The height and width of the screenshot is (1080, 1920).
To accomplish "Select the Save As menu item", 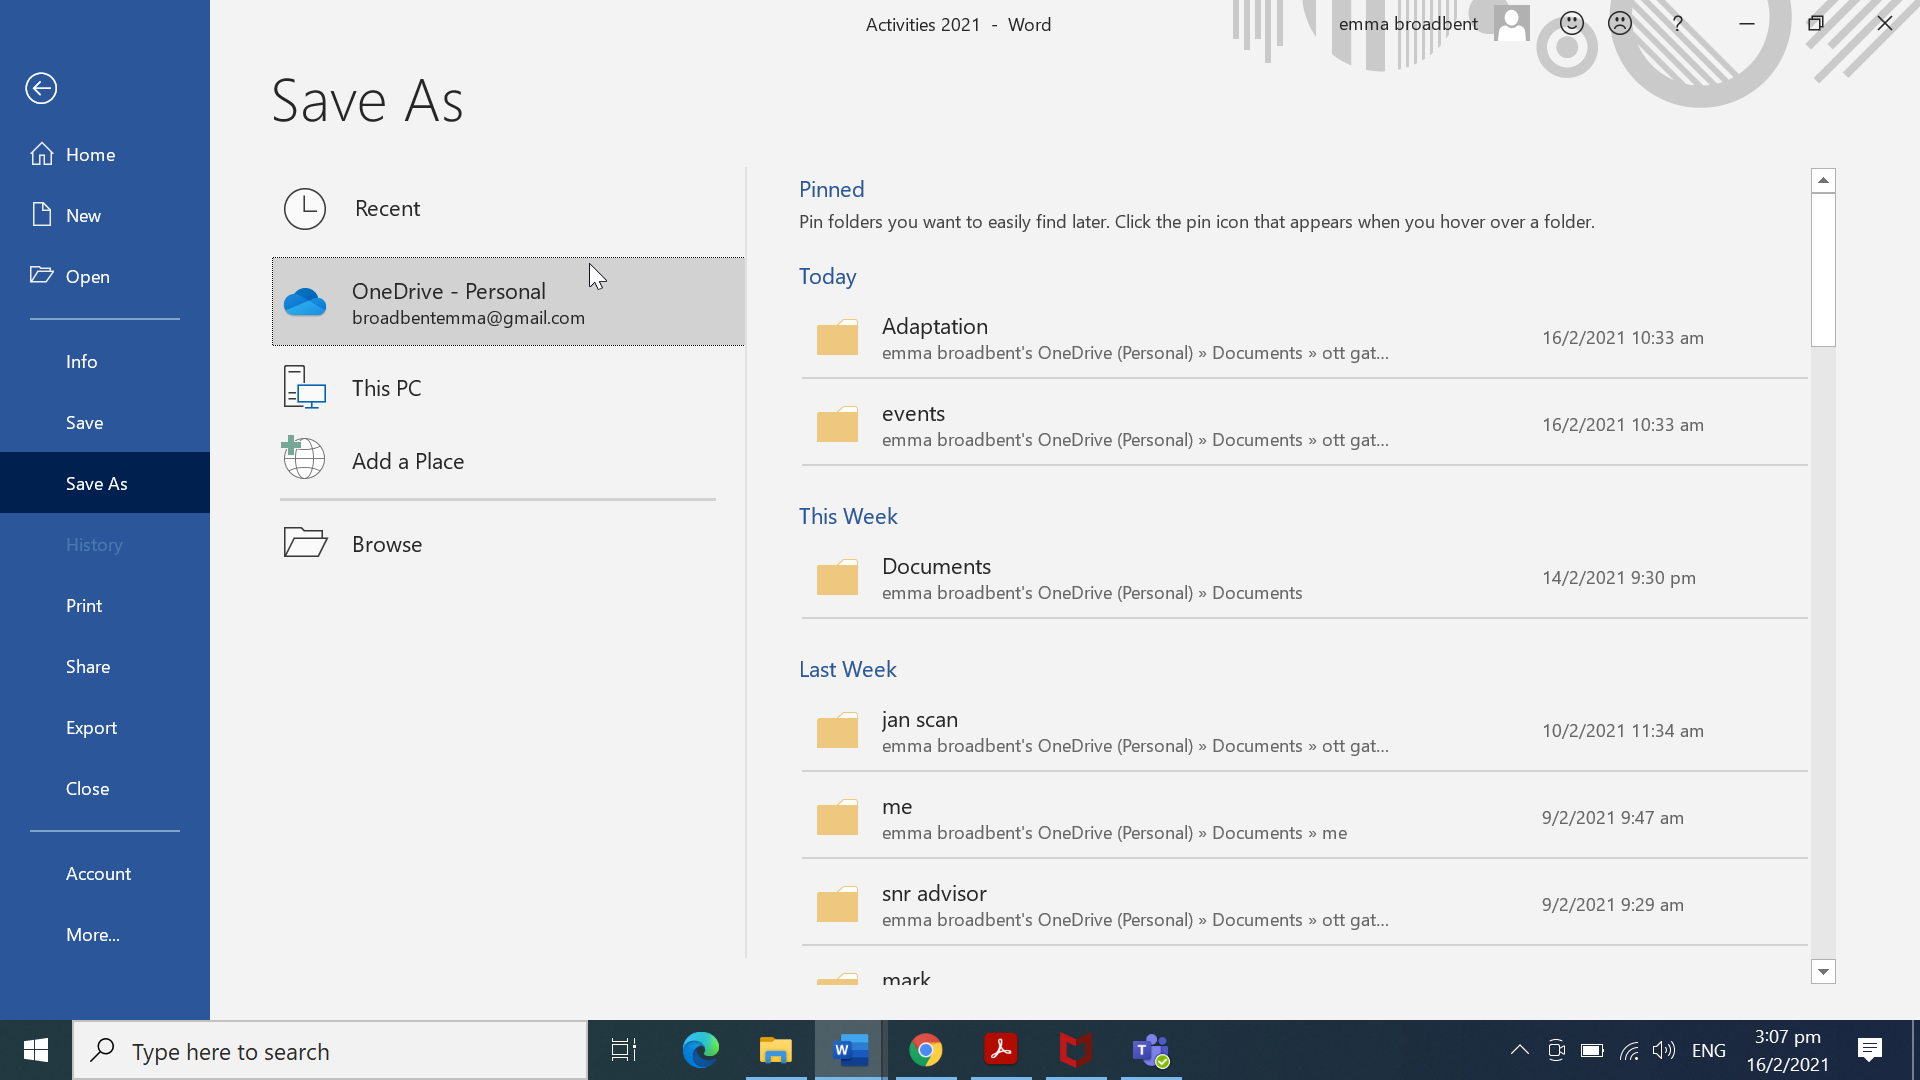I will (x=105, y=483).
